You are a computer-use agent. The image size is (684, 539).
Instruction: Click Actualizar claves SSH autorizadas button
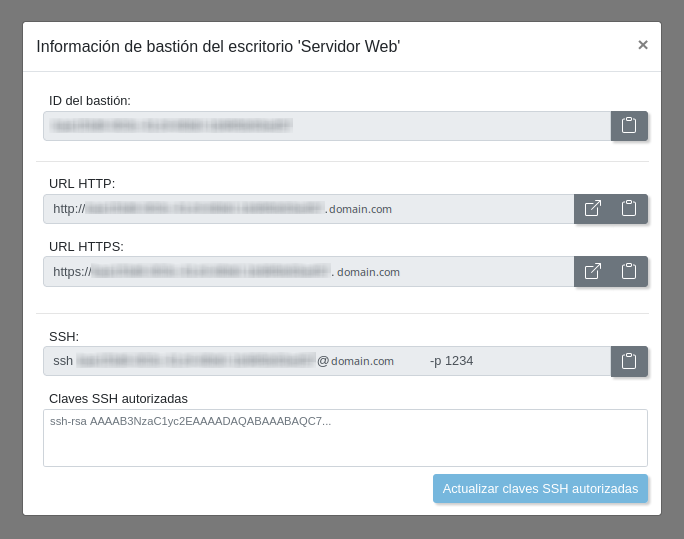tap(540, 489)
